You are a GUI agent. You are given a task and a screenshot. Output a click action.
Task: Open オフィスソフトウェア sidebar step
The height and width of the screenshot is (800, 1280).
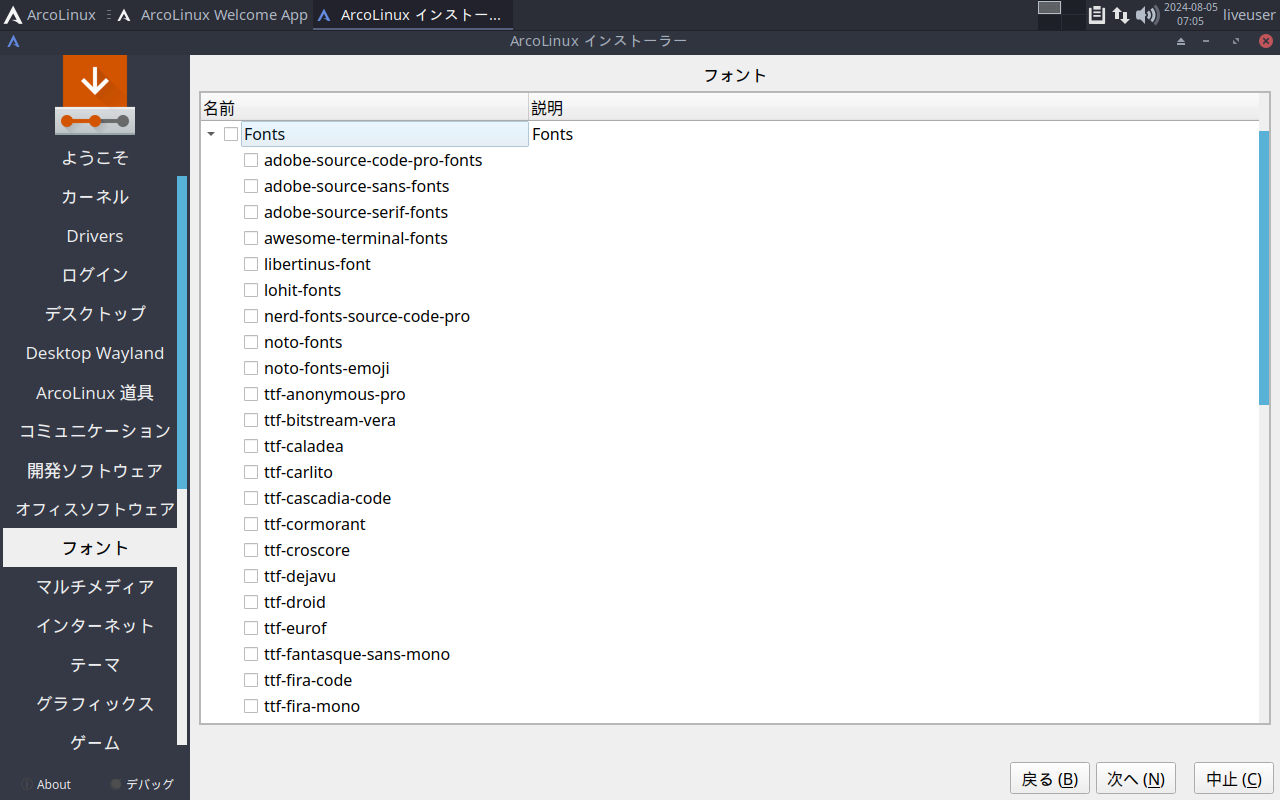coord(95,509)
